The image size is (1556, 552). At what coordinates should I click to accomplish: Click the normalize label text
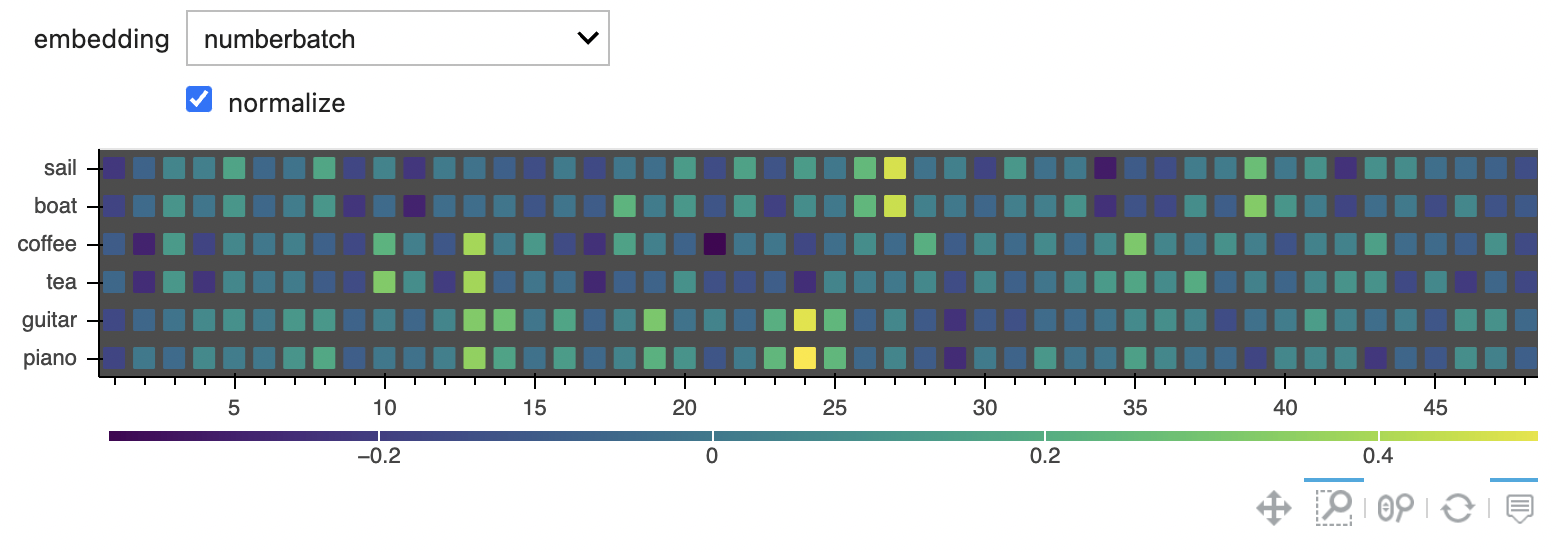(x=287, y=103)
